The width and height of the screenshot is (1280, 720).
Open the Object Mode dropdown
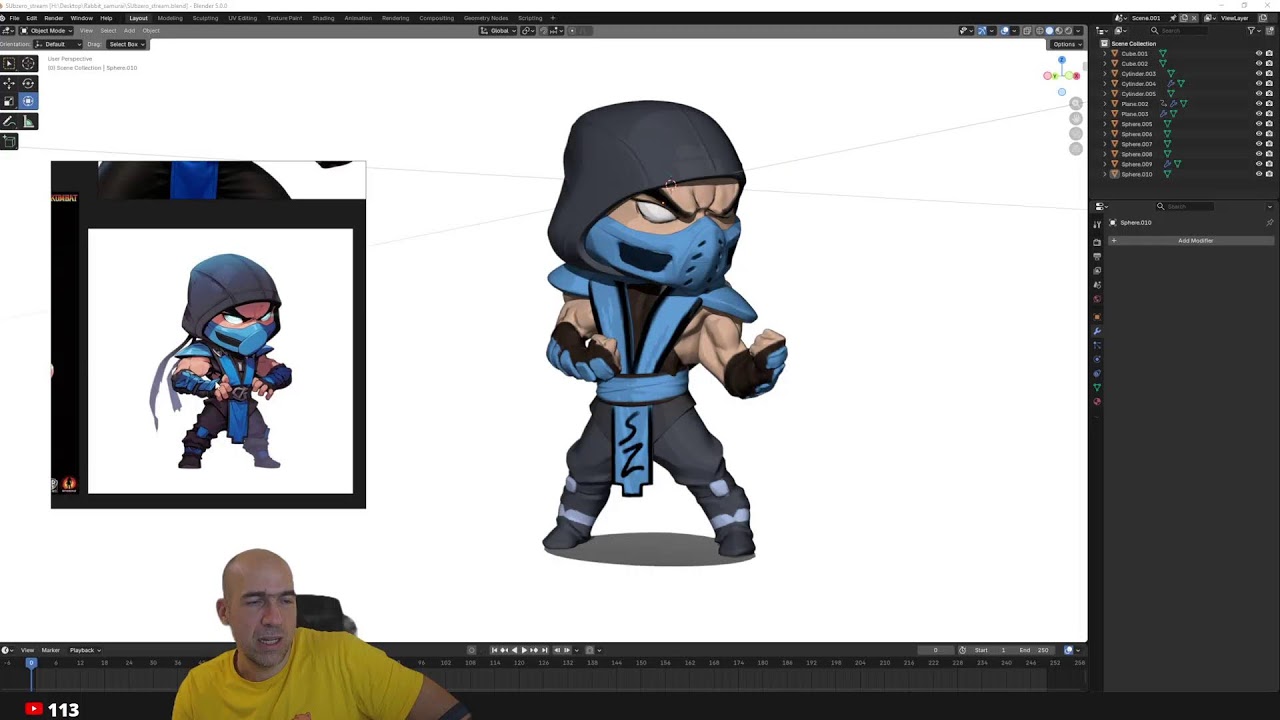46,30
